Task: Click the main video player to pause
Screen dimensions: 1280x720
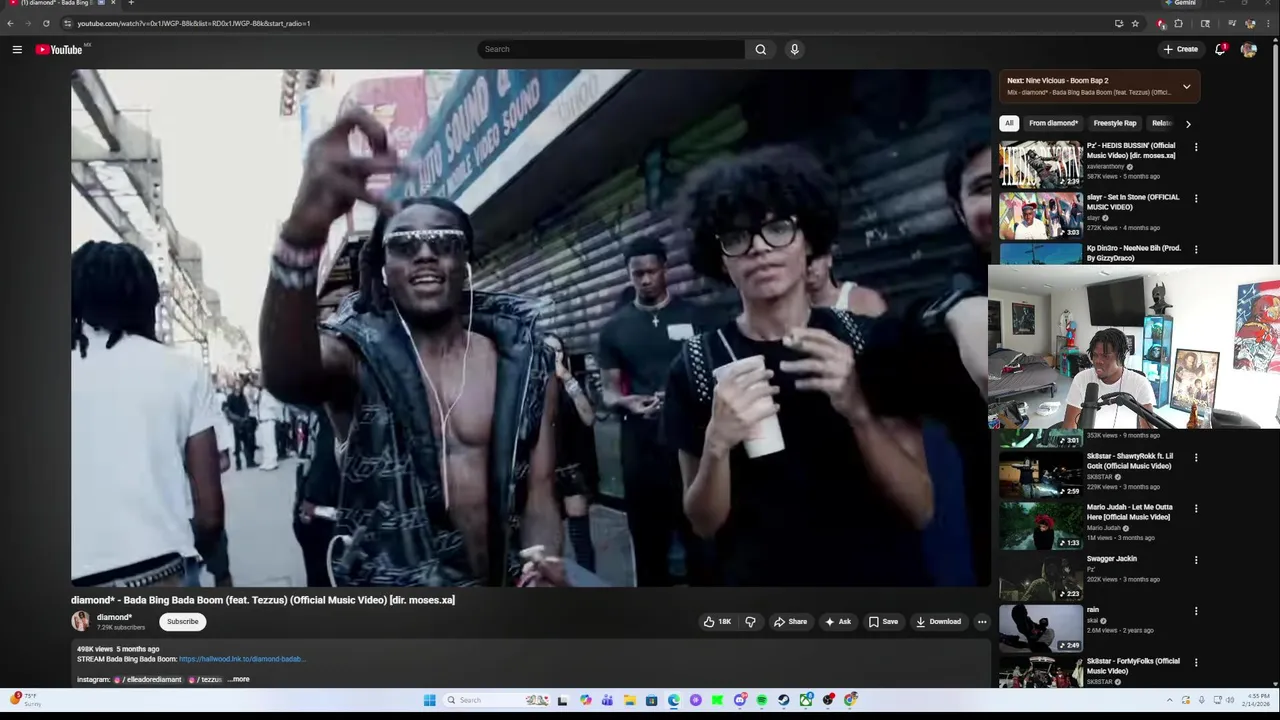Action: [530, 328]
